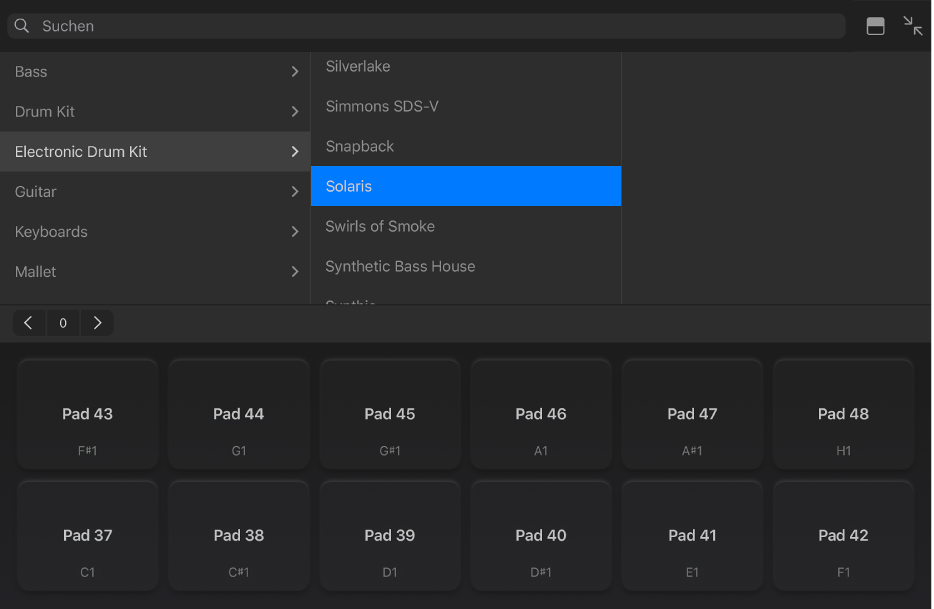Click the search magnifier icon
The height and width of the screenshot is (609, 934).
tap(21, 25)
